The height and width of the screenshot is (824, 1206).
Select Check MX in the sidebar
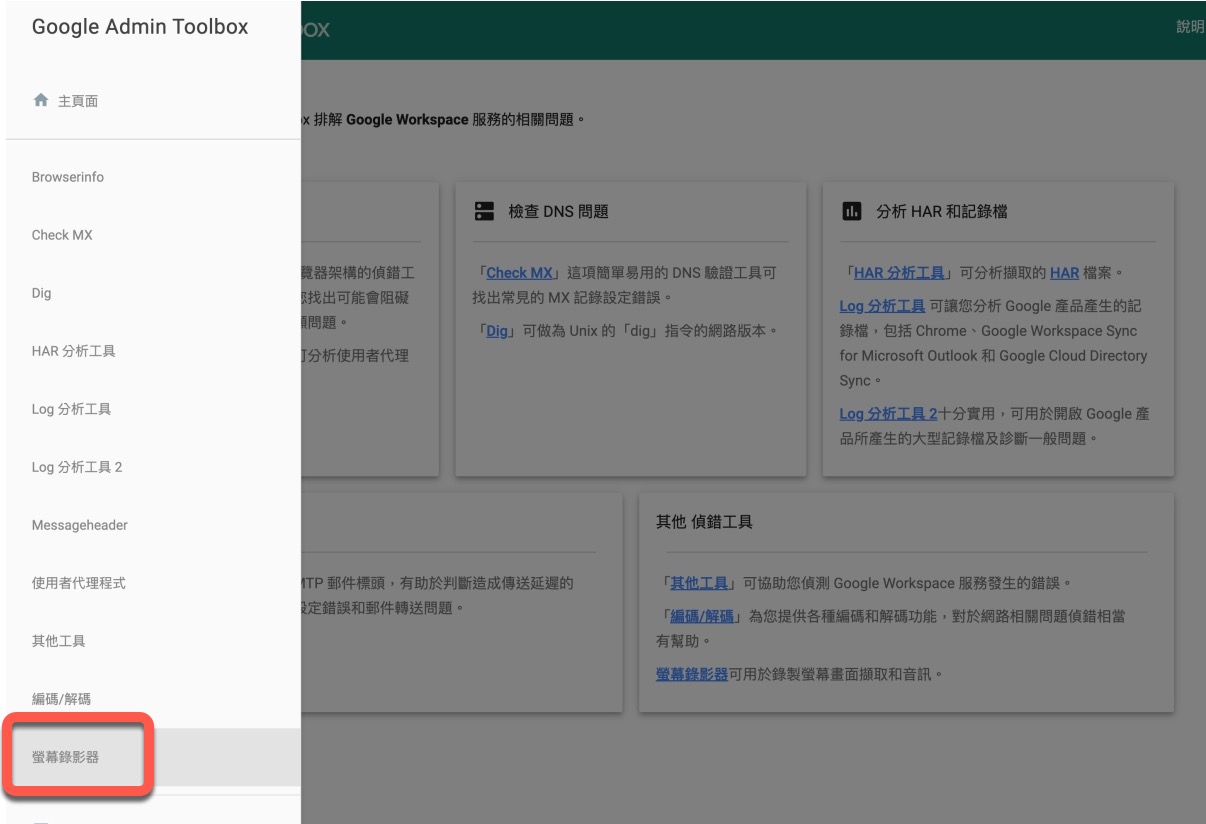62,235
